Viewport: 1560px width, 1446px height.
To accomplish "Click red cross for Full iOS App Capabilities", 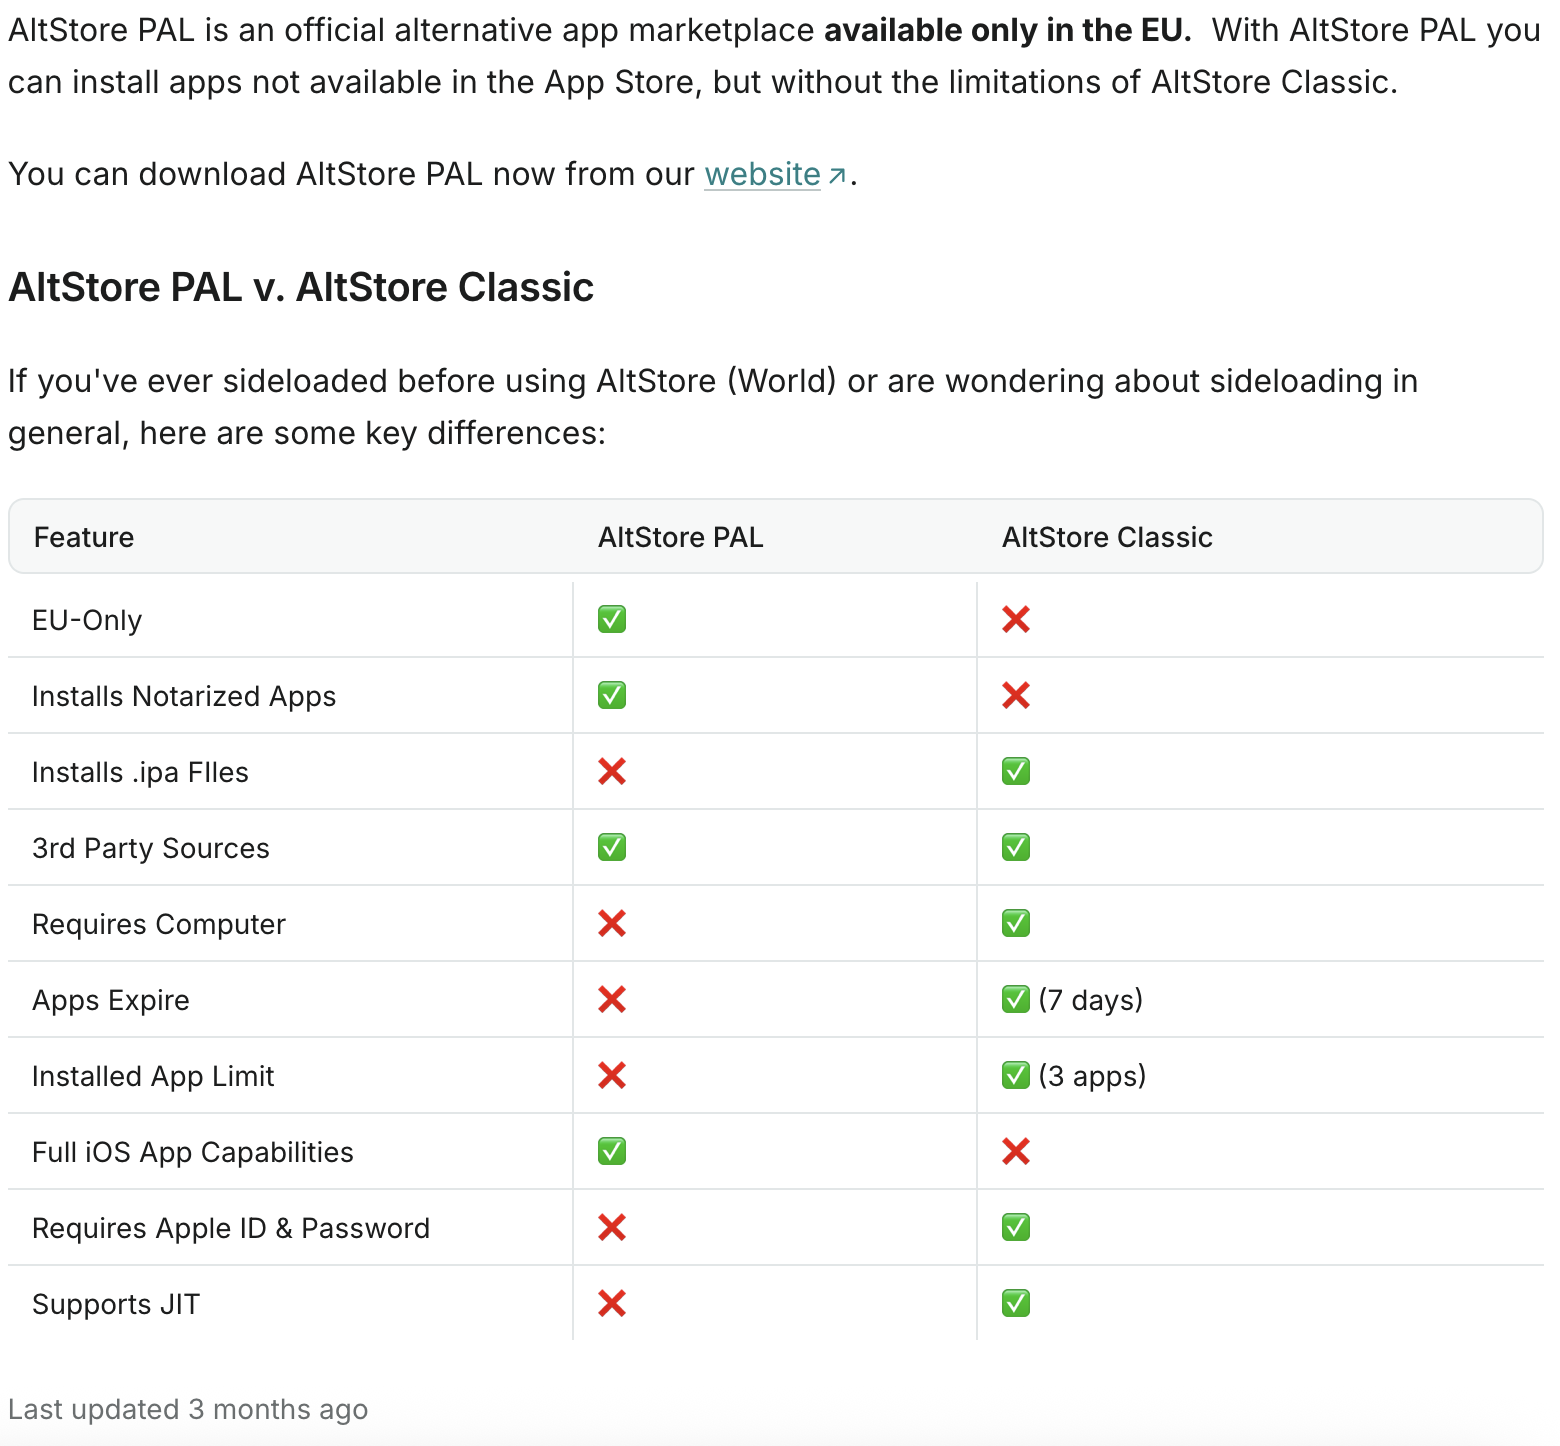I will 1016,1152.
